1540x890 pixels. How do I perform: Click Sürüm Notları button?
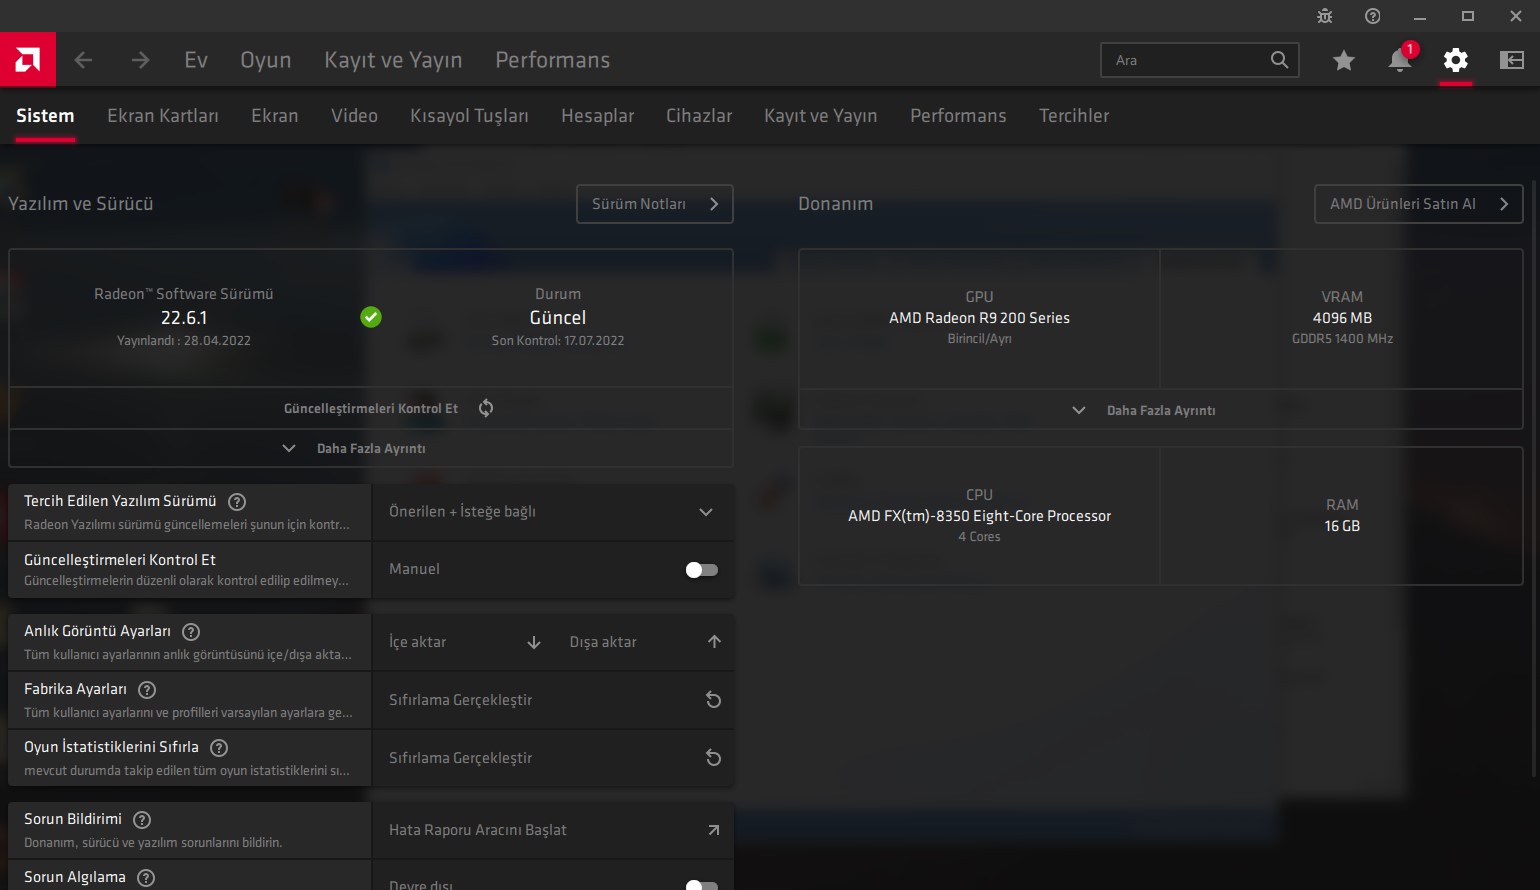655,204
